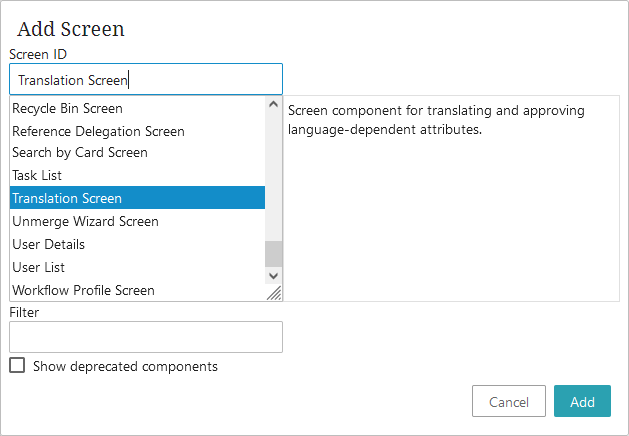Choose Search by Card Screen
629x436 pixels.
tap(137, 152)
